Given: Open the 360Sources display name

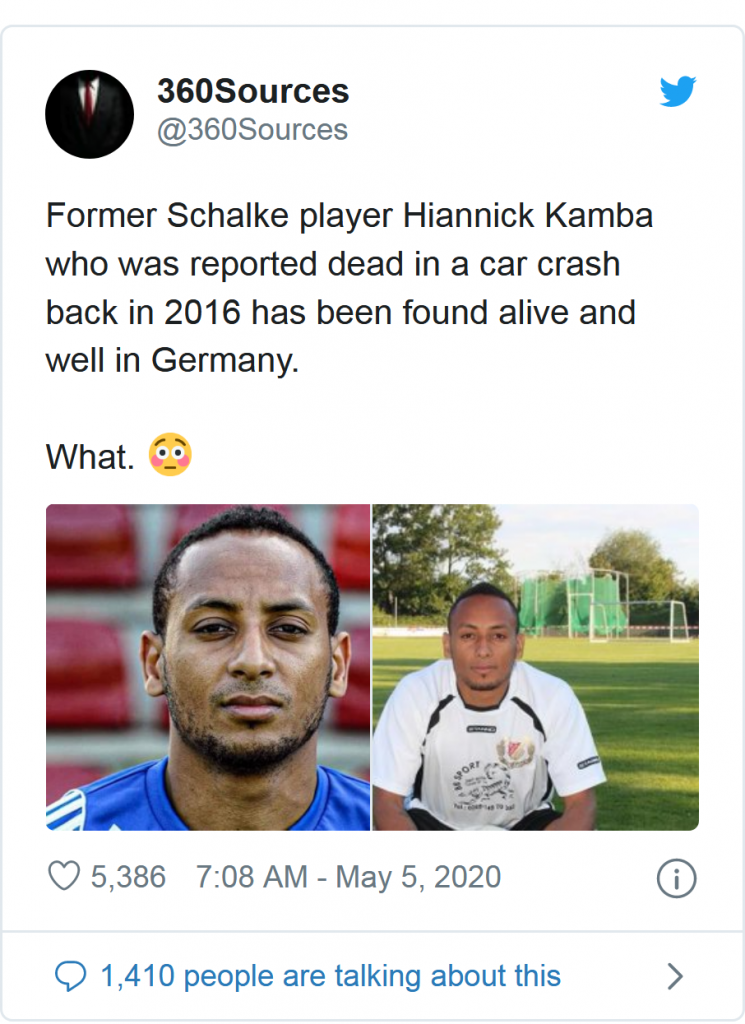Looking at the screenshot, I should [x=253, y=92].
